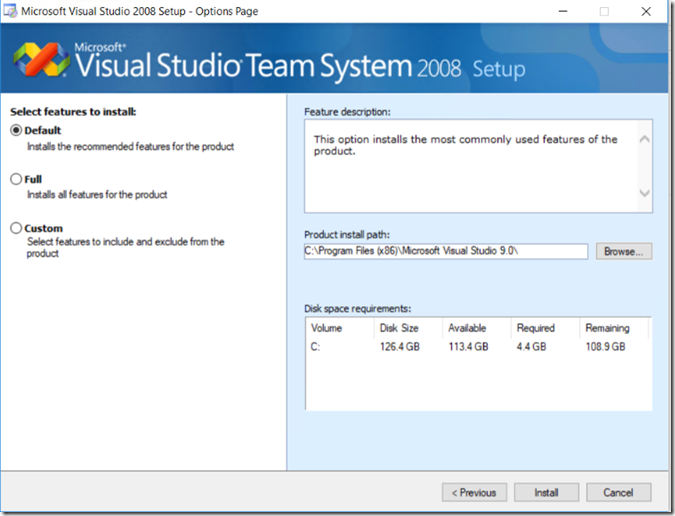Click the Visual Studio logo in banner

coord(41,62)
